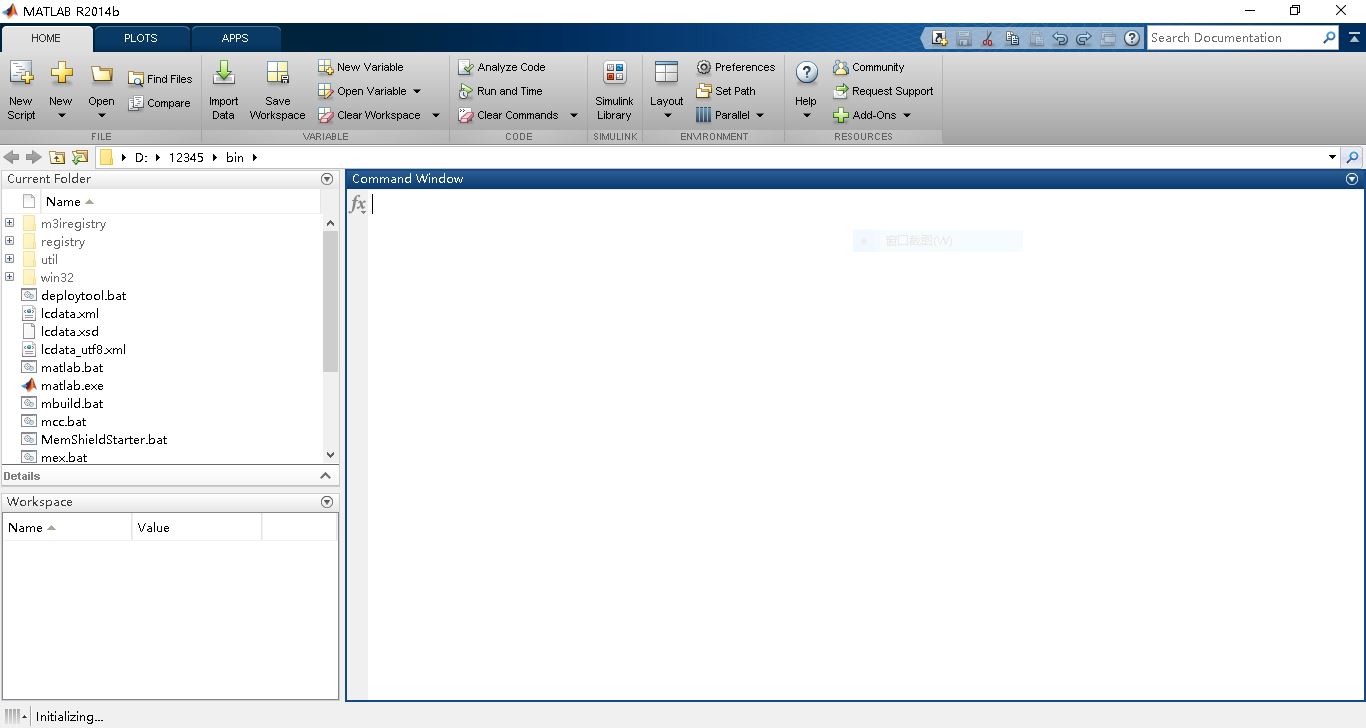Open the Clear Commands dropdown arrow
This screenshot has height=728, width=1366.
[574, 115]
